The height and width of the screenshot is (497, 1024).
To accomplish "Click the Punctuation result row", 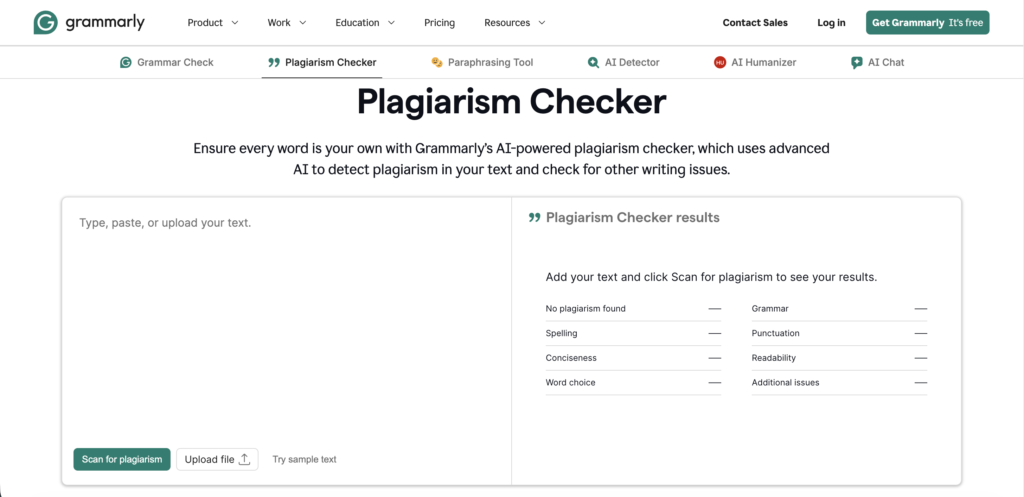I will click(x=839, y=333).
